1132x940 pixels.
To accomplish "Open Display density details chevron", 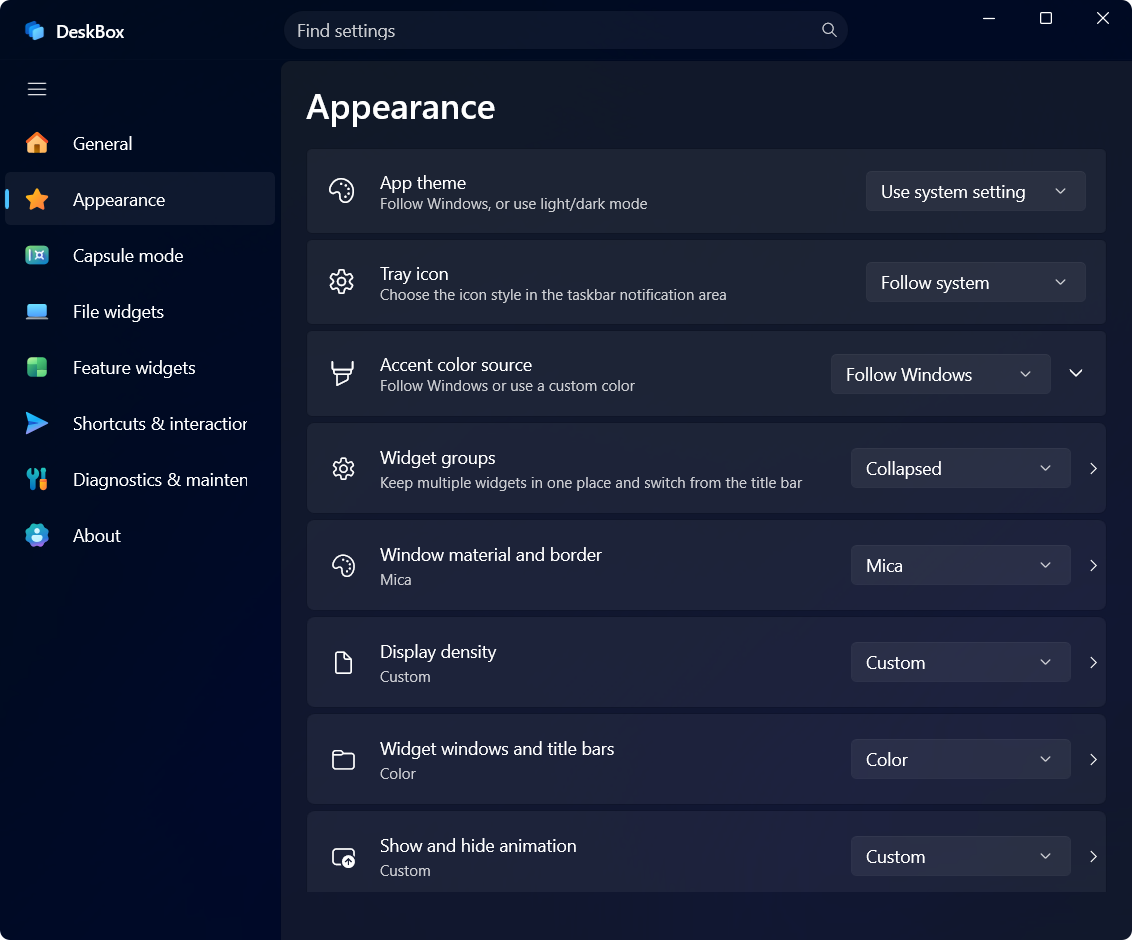I will 1093,662.
